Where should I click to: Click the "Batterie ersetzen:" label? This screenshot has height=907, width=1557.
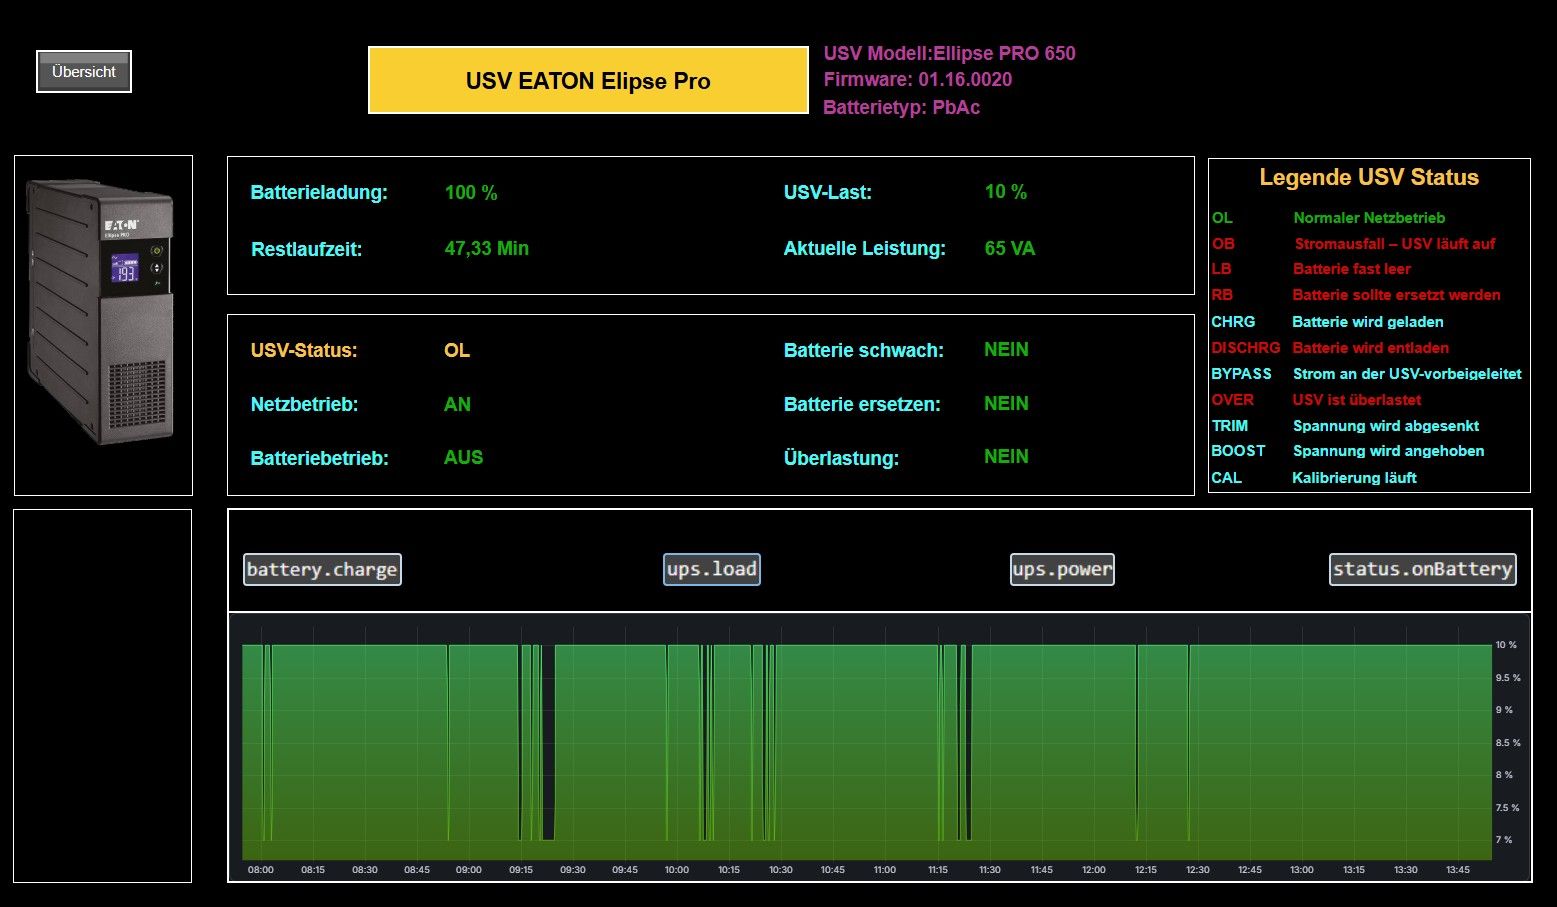click(x=861, y=405)
